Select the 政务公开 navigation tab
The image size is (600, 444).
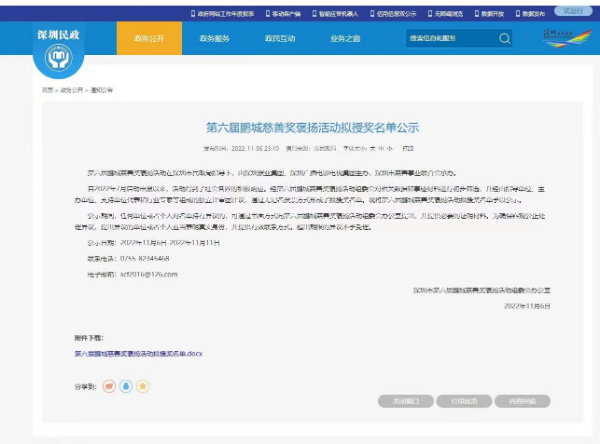click(150, 38)
